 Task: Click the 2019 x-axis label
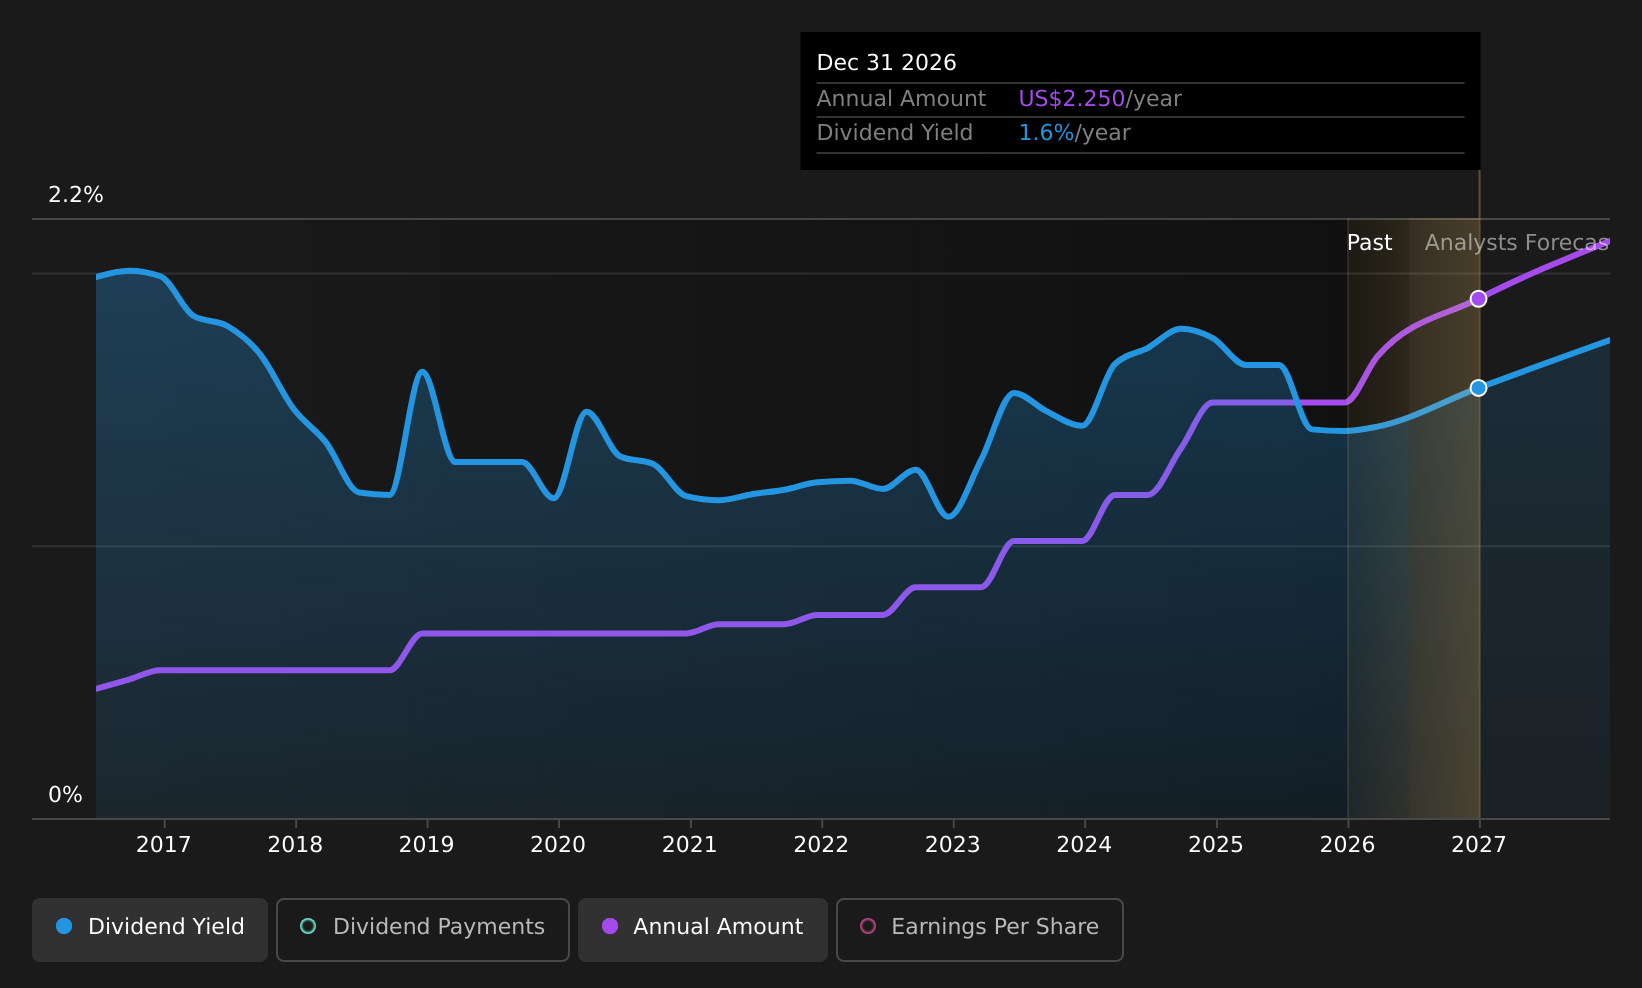pos(426,845)
